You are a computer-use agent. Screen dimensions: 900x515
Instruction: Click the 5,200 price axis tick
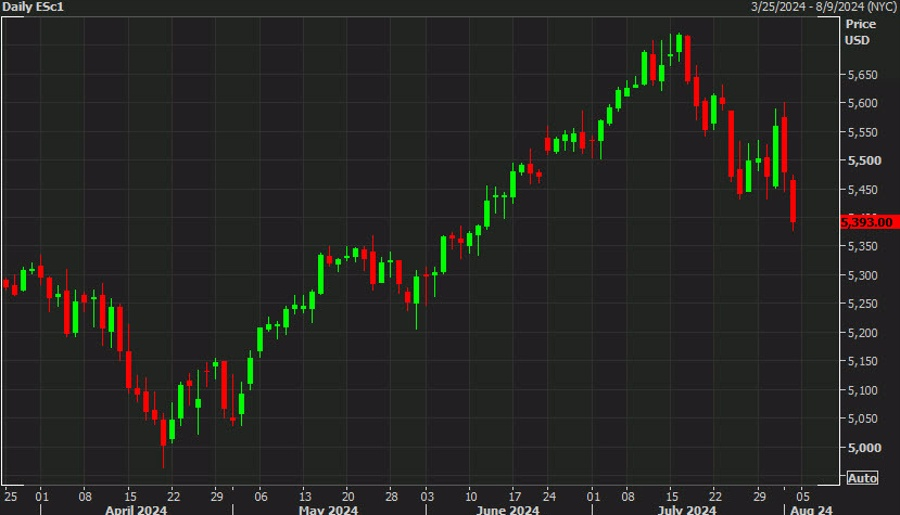tap(862, 333)
